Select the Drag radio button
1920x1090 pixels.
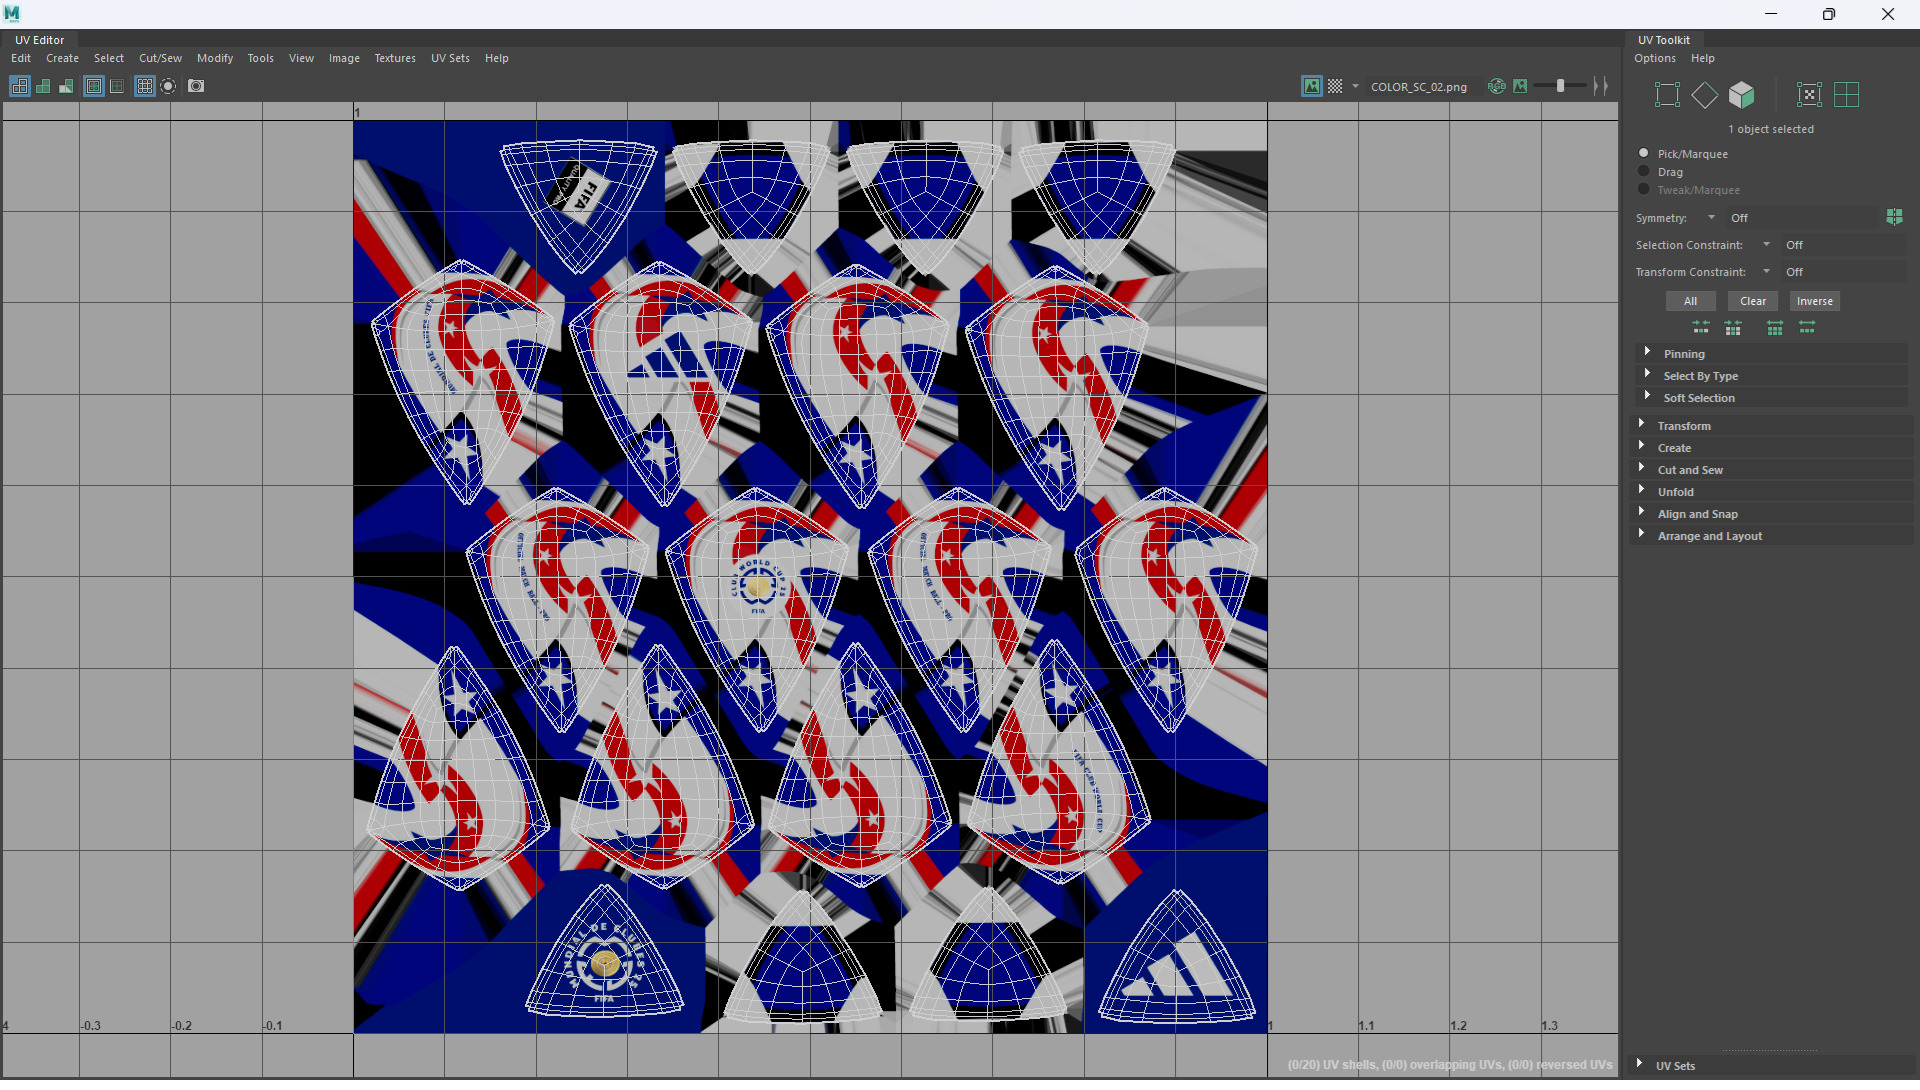[1644, 172]
